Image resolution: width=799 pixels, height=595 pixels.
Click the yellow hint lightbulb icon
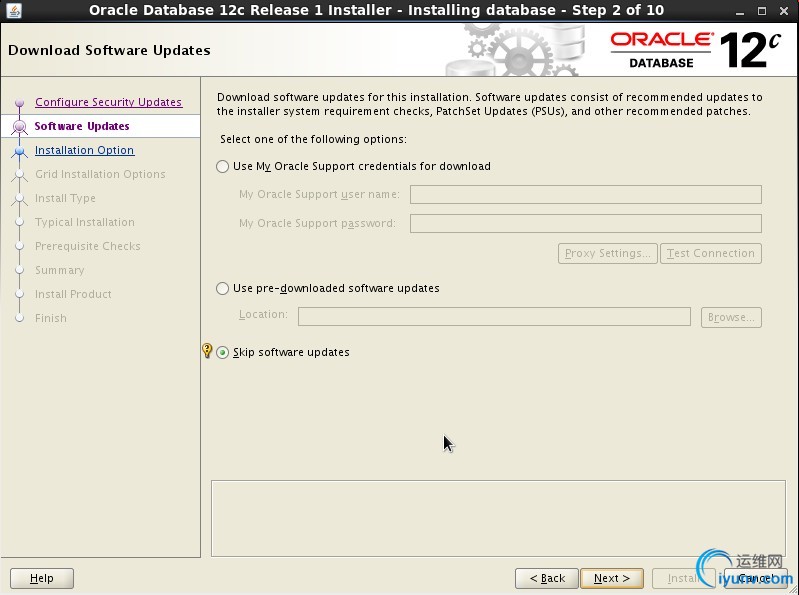(207, 350)
